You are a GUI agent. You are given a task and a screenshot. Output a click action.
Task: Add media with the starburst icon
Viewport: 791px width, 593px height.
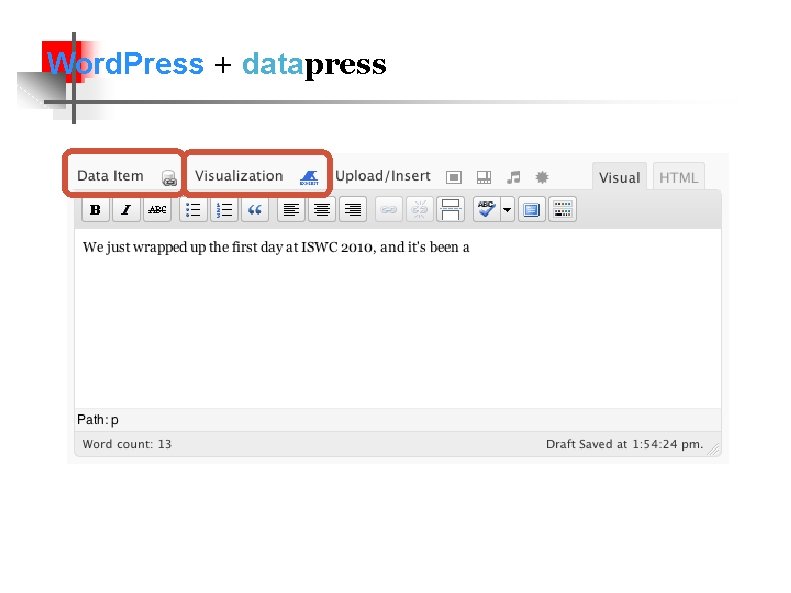tap(542, 177)
